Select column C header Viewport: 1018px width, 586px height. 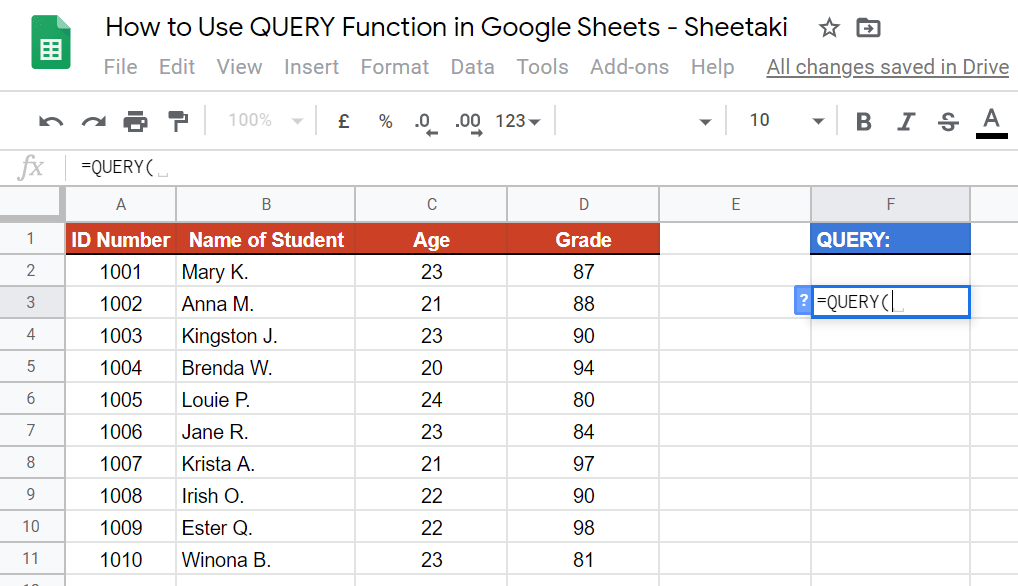(431, 205)
